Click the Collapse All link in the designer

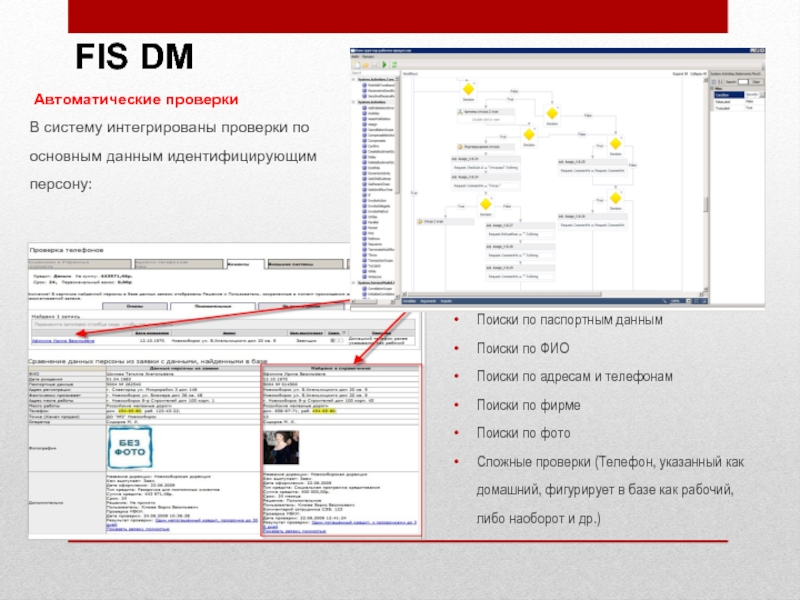tap(698, 74)
